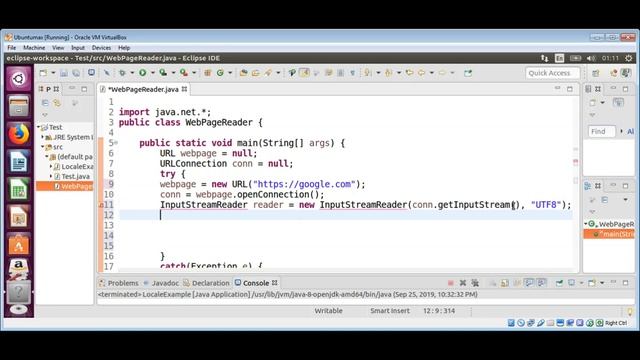The image size is (640, 360).
Task: Click the External Tools run icon
Action: click(x=184, y=73)
